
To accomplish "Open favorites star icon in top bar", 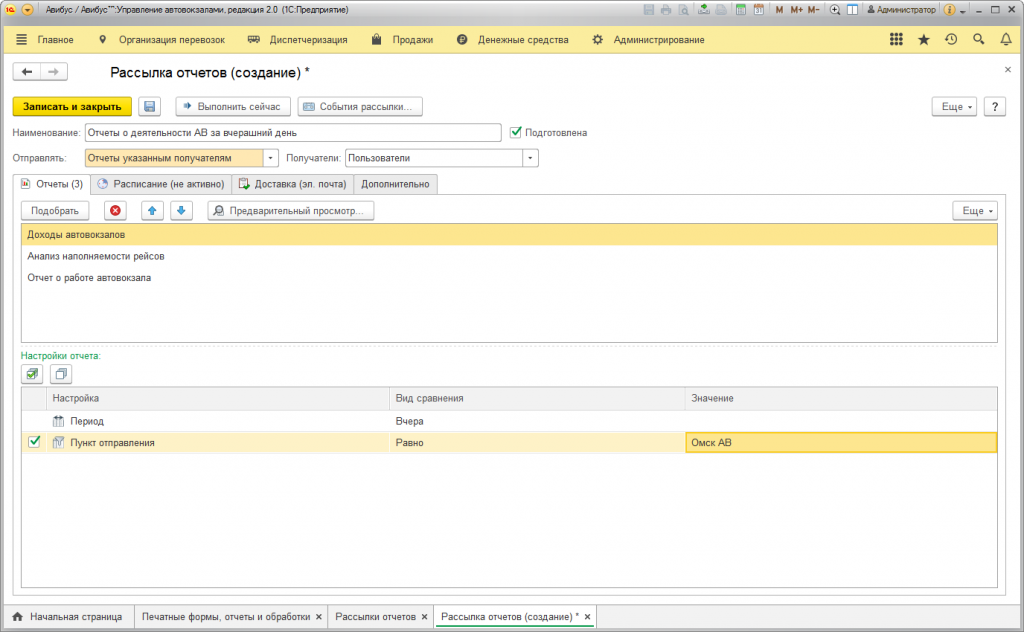I will tap(923, 40).
